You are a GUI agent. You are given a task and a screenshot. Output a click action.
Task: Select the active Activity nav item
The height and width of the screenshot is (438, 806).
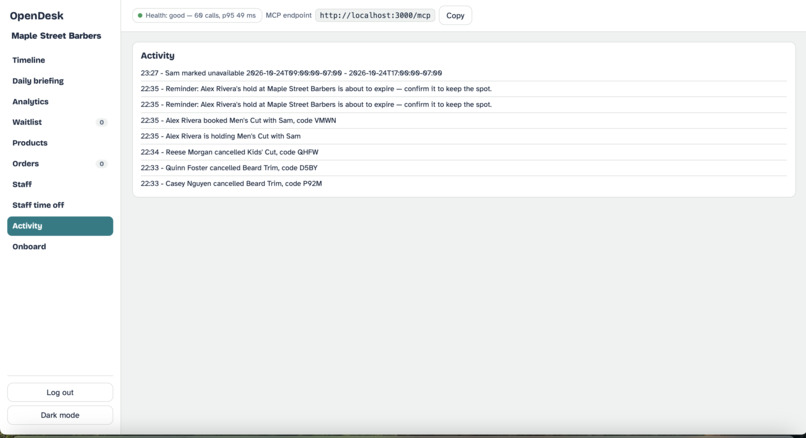tap(60, 226)
